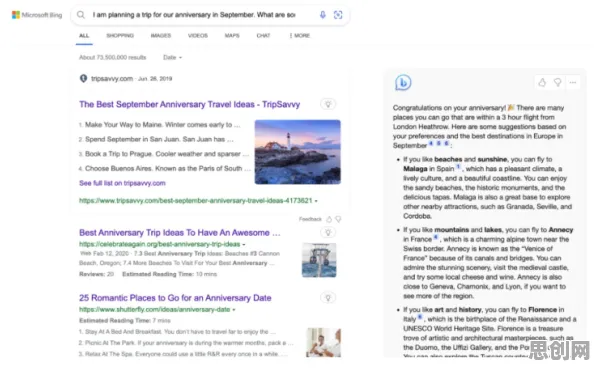Click lightbulb icon beside Best Anniversary Trip Ideas
This screenshot has height=369, width=596.
point(328,232)
